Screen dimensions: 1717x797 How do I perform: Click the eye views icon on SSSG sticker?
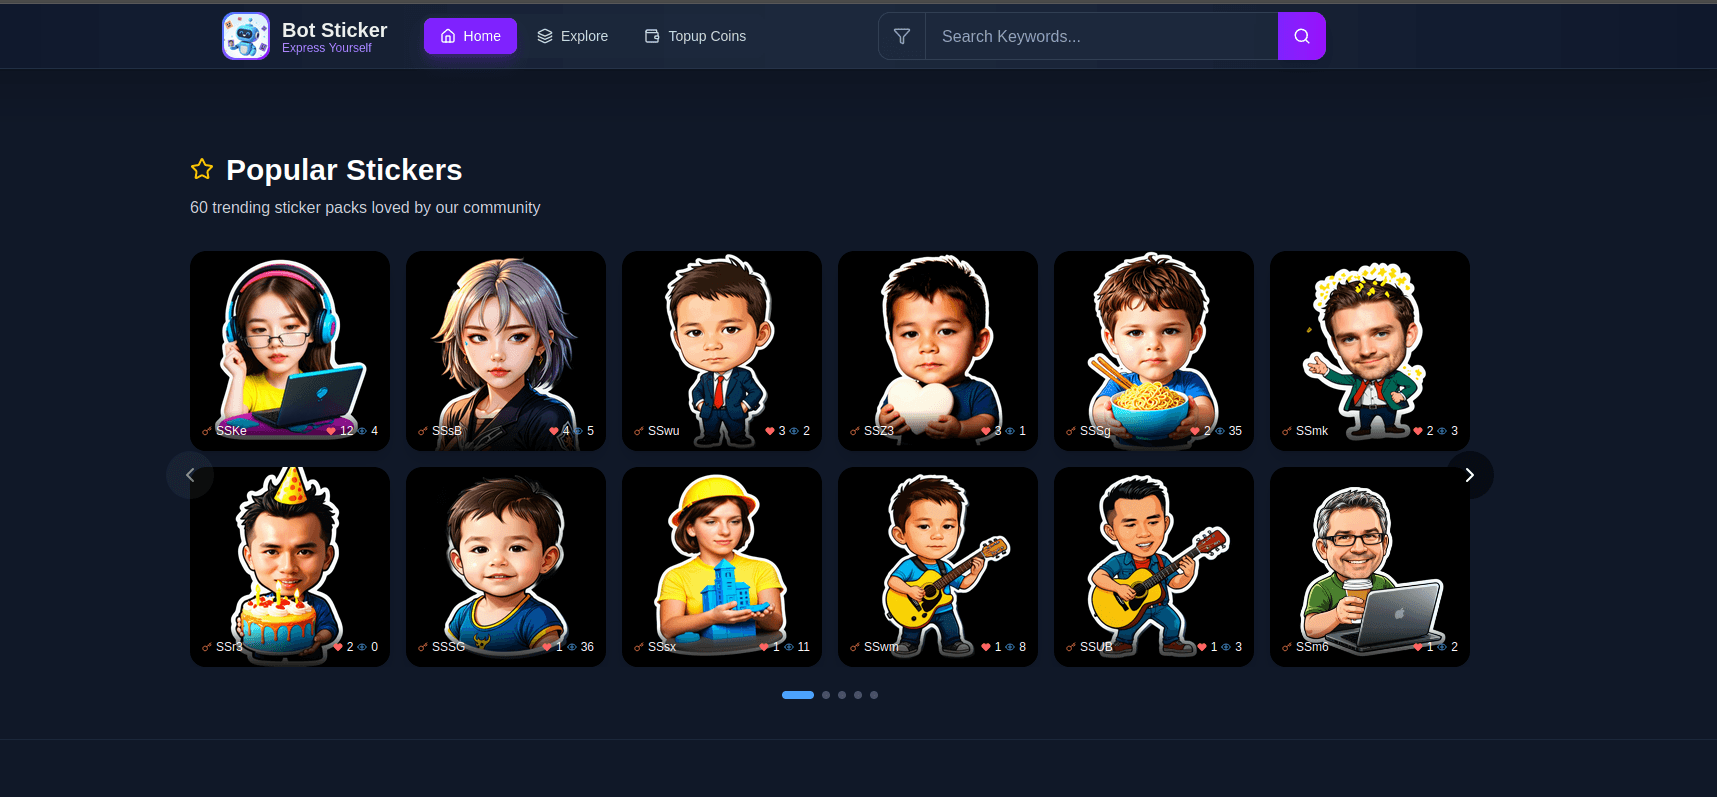pyautogui.click(x=572, y=647)
